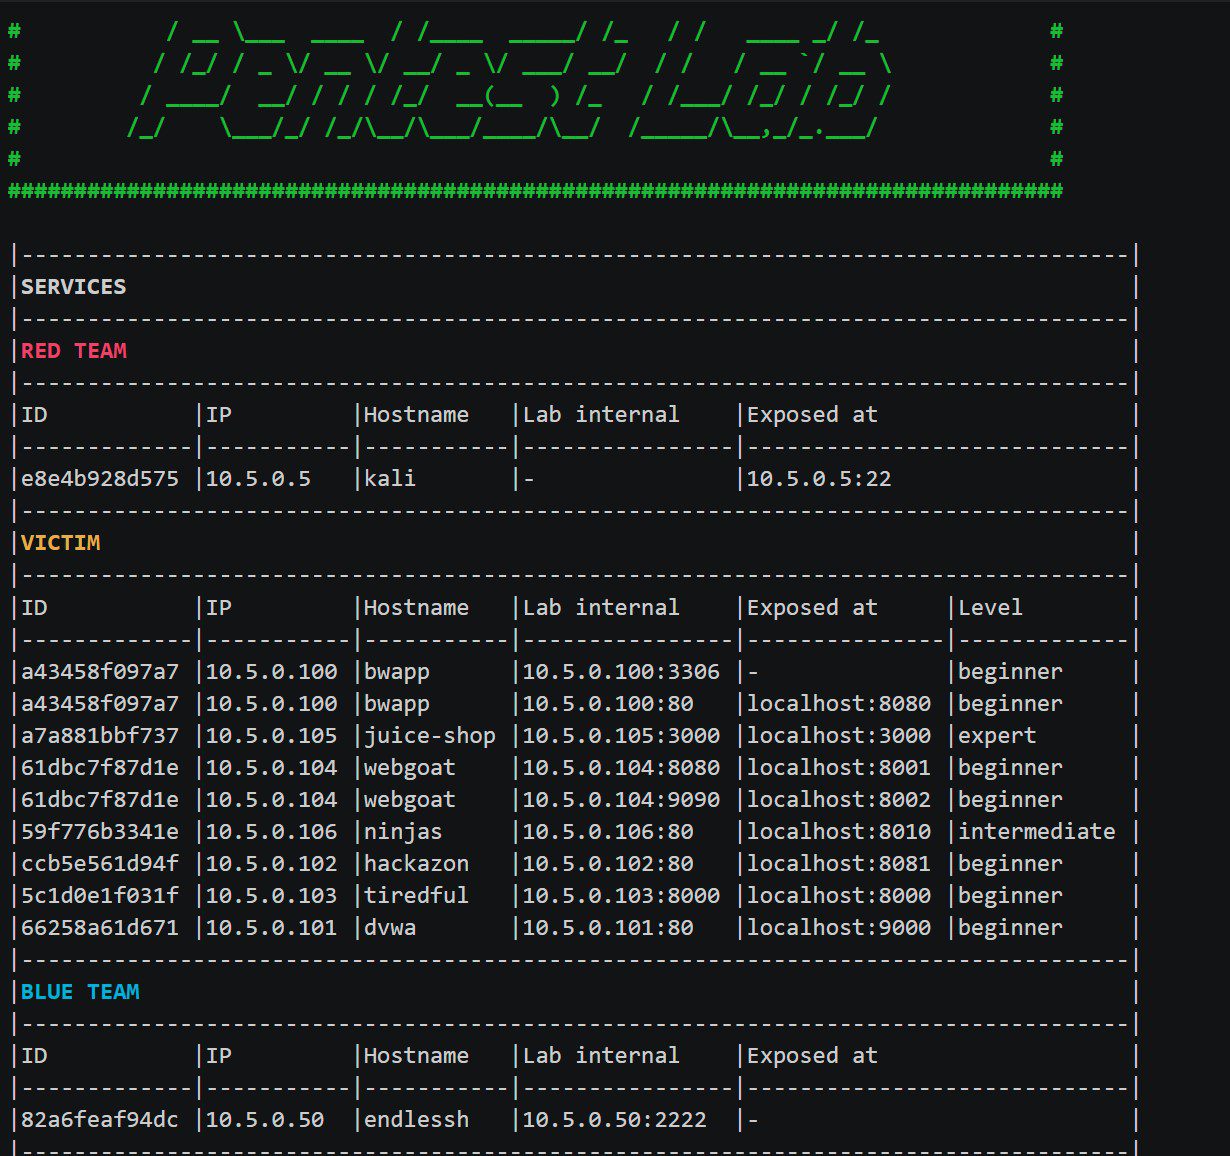This screenshot has width=1230, height=1156.
Task: Click exposed address localhost:9000
Action: [x=839, y=928]
